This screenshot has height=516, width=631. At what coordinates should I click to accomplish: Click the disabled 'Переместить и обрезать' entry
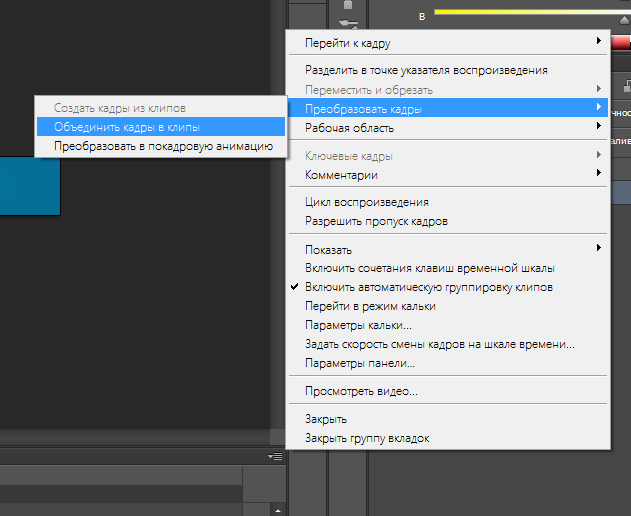[x=448, y=90]
